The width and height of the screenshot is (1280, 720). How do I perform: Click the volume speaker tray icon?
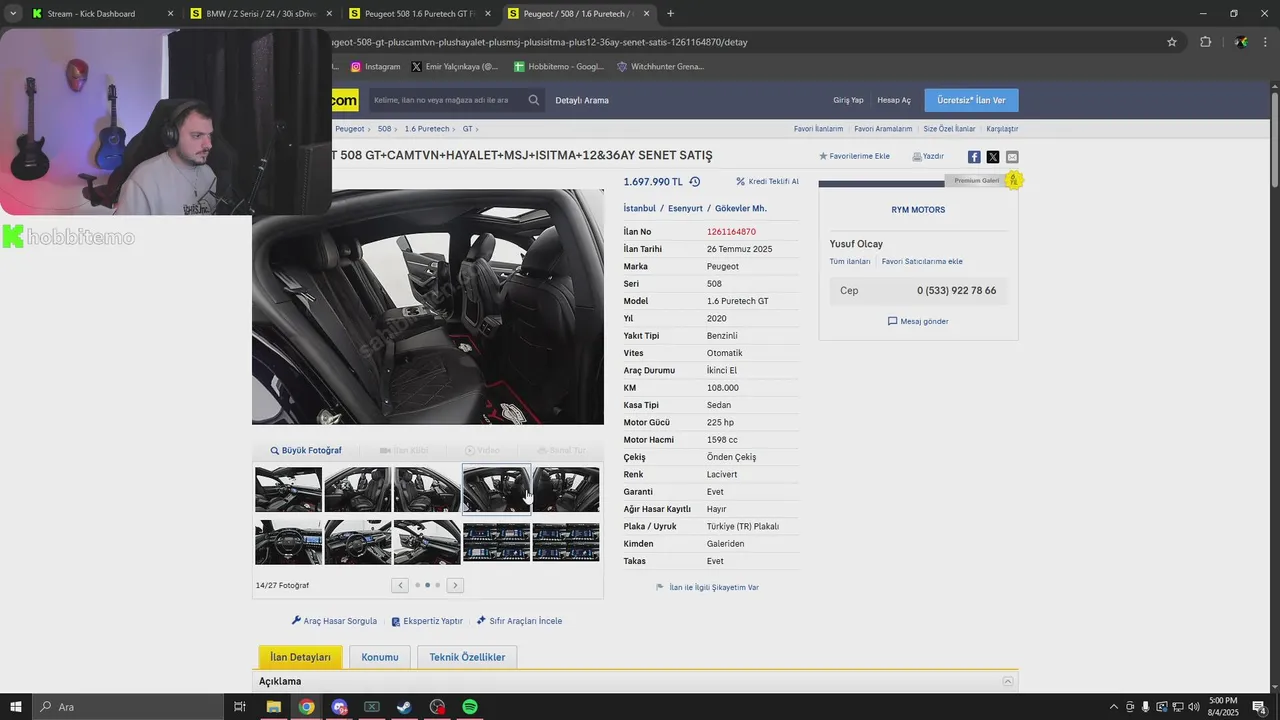1193,707
